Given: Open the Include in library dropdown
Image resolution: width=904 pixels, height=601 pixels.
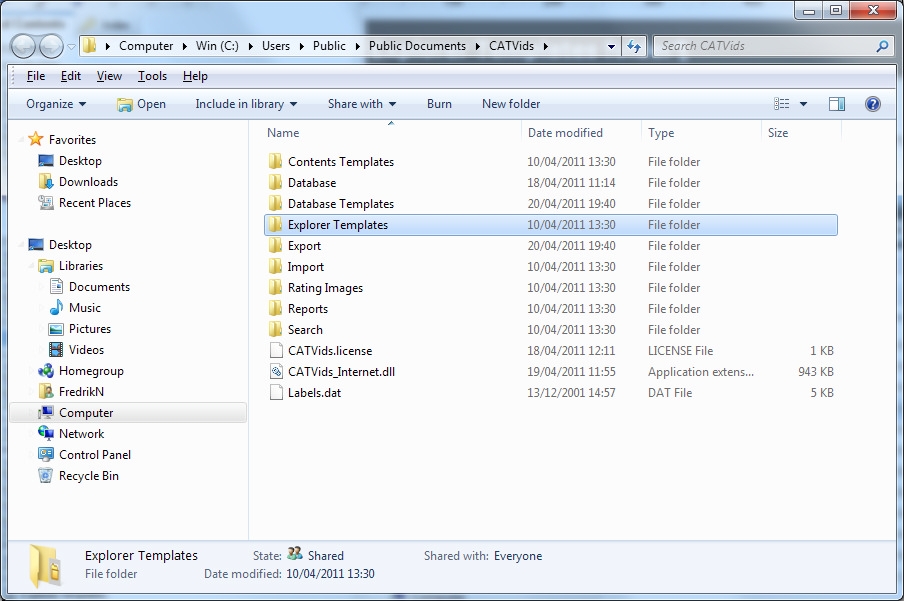Looking at the screenshot, I should click(246, 104).
